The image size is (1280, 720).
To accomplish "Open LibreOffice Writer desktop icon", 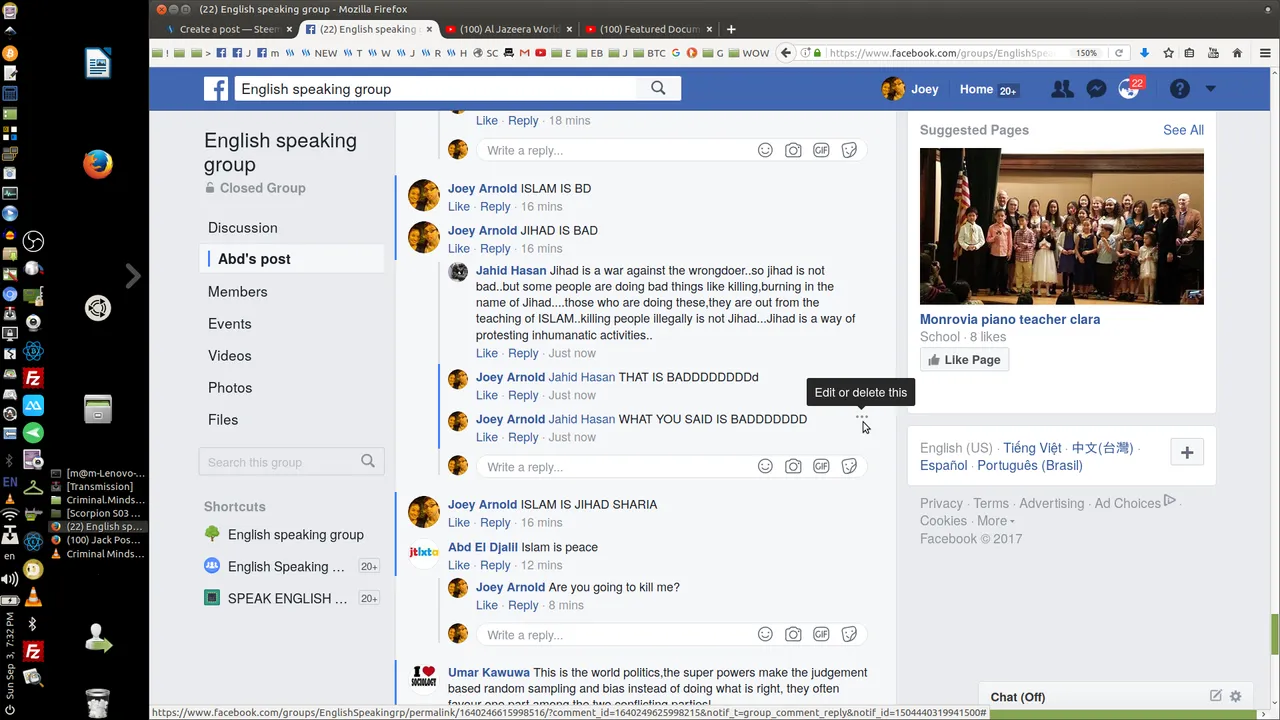I will (98, 65).
